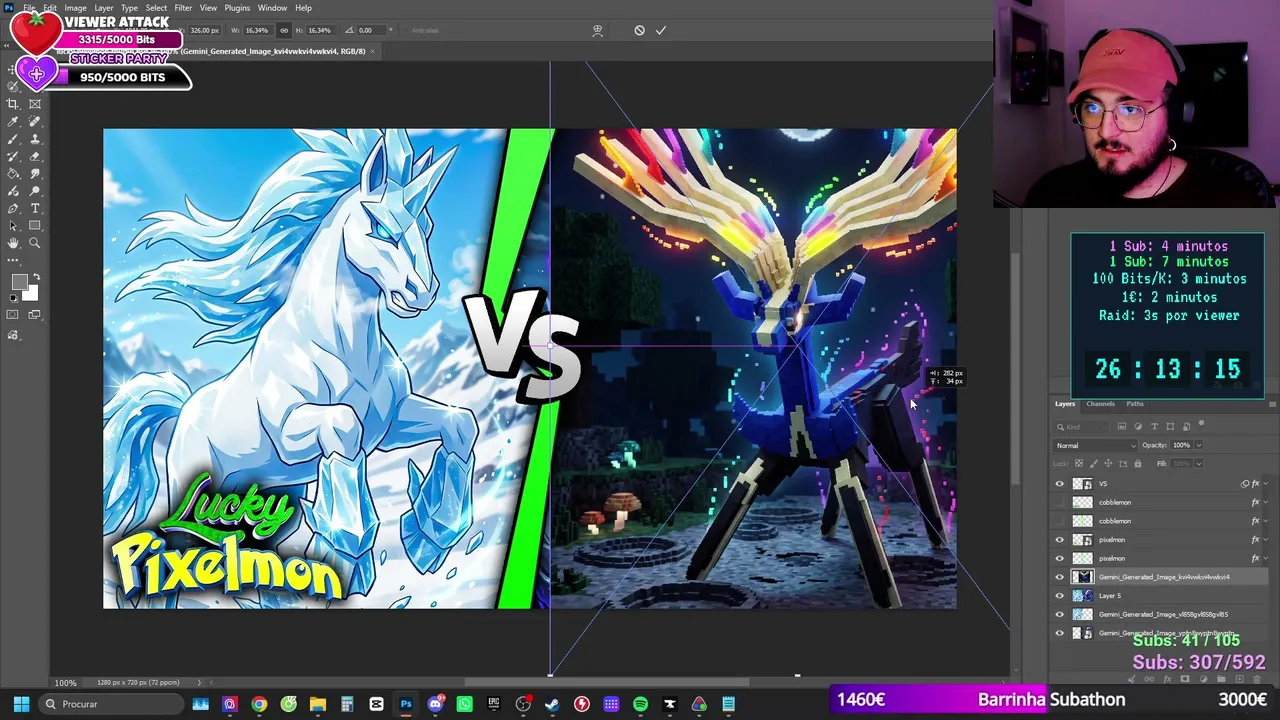This screenshot has height=720, width=1280.
Task: Select the Horizontal Type tool
Action: pos(35,209)
